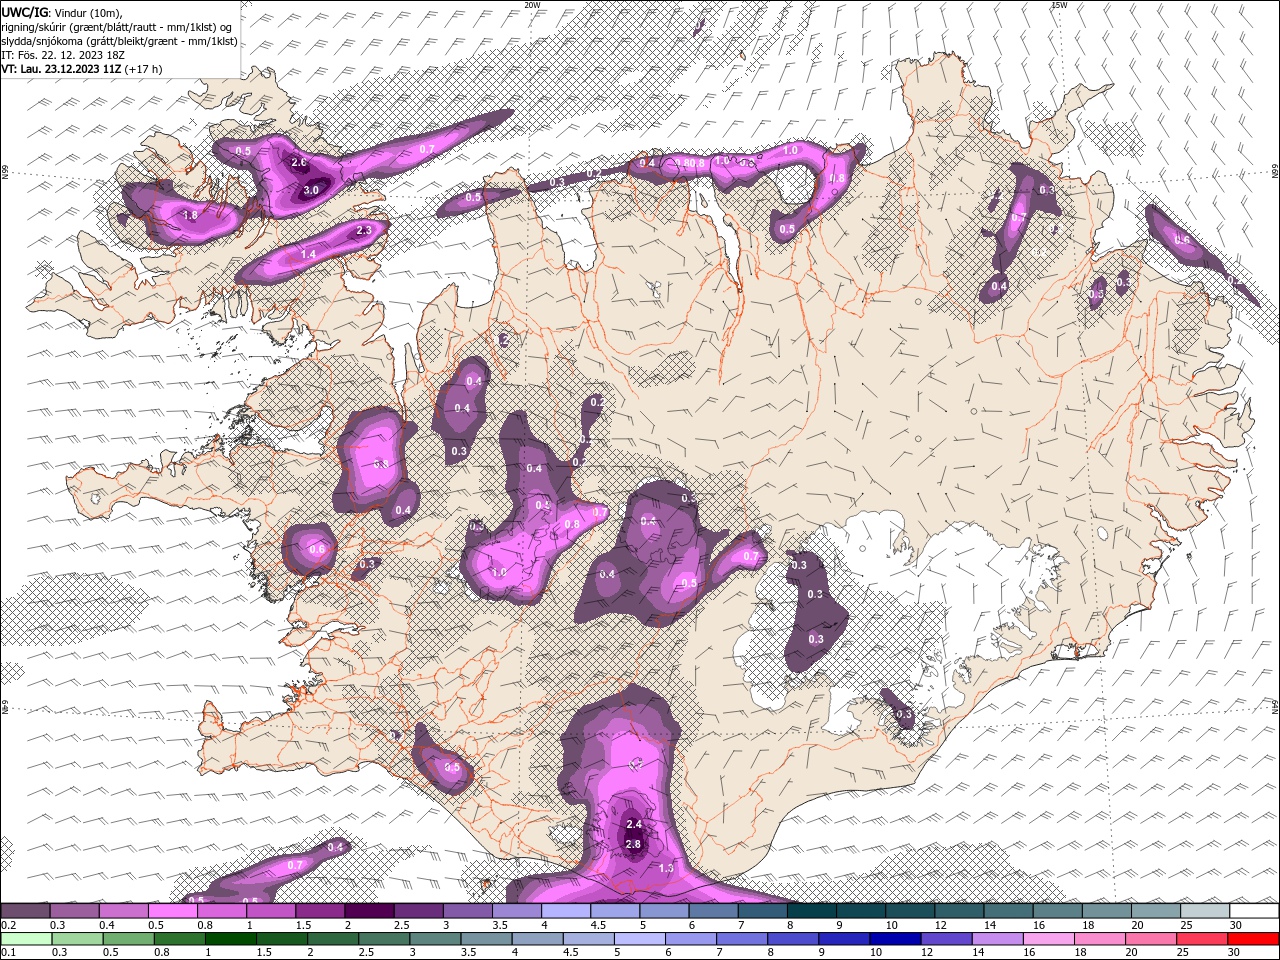Click the 2.3 precipitation value
The width and height of the screenshot is (1280, 960).
(364, 230)
